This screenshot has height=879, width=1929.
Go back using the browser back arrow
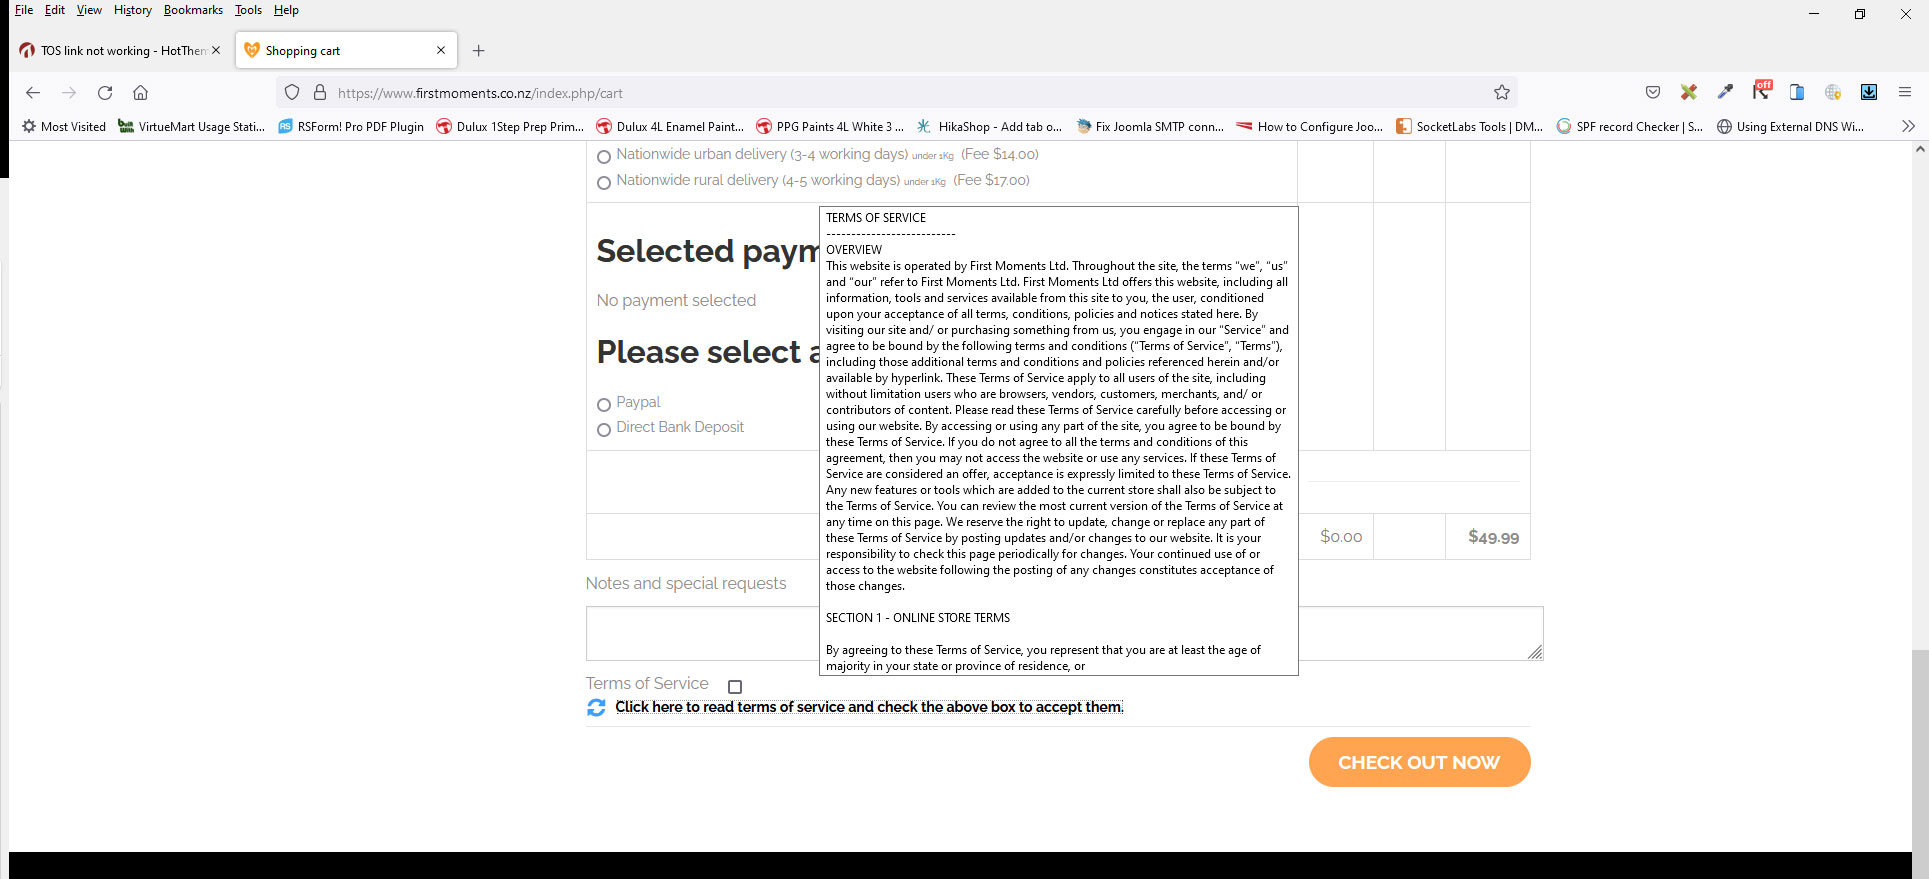[33, 93]
